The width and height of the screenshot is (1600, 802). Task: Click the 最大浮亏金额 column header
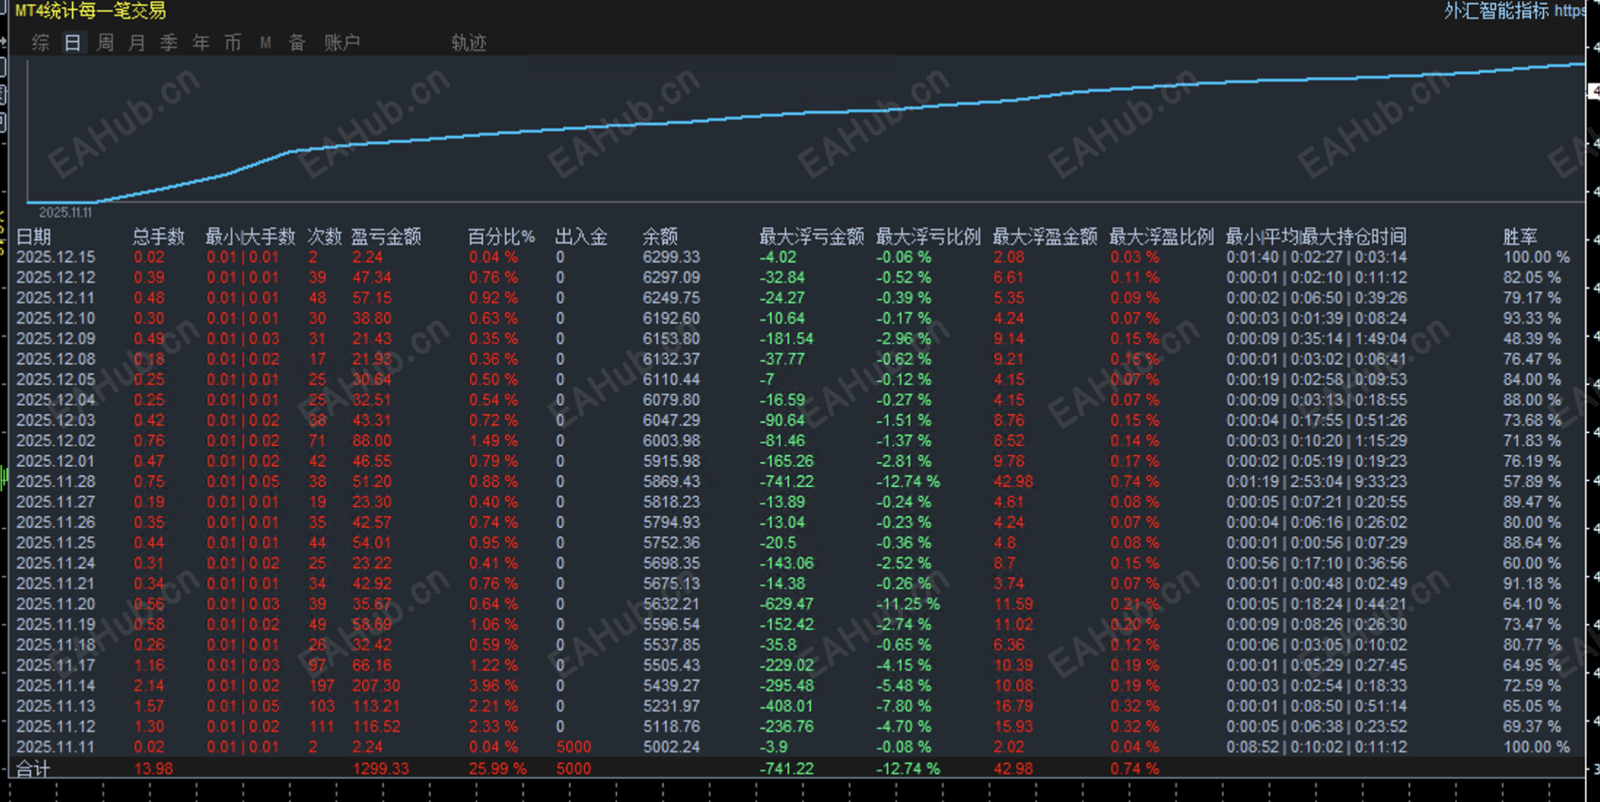811,237
